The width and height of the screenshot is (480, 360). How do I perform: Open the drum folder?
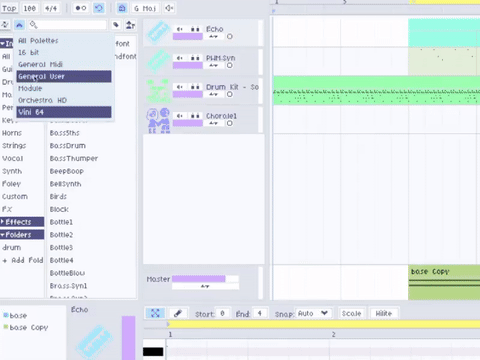pyautogui.click(x=12, y=248)
